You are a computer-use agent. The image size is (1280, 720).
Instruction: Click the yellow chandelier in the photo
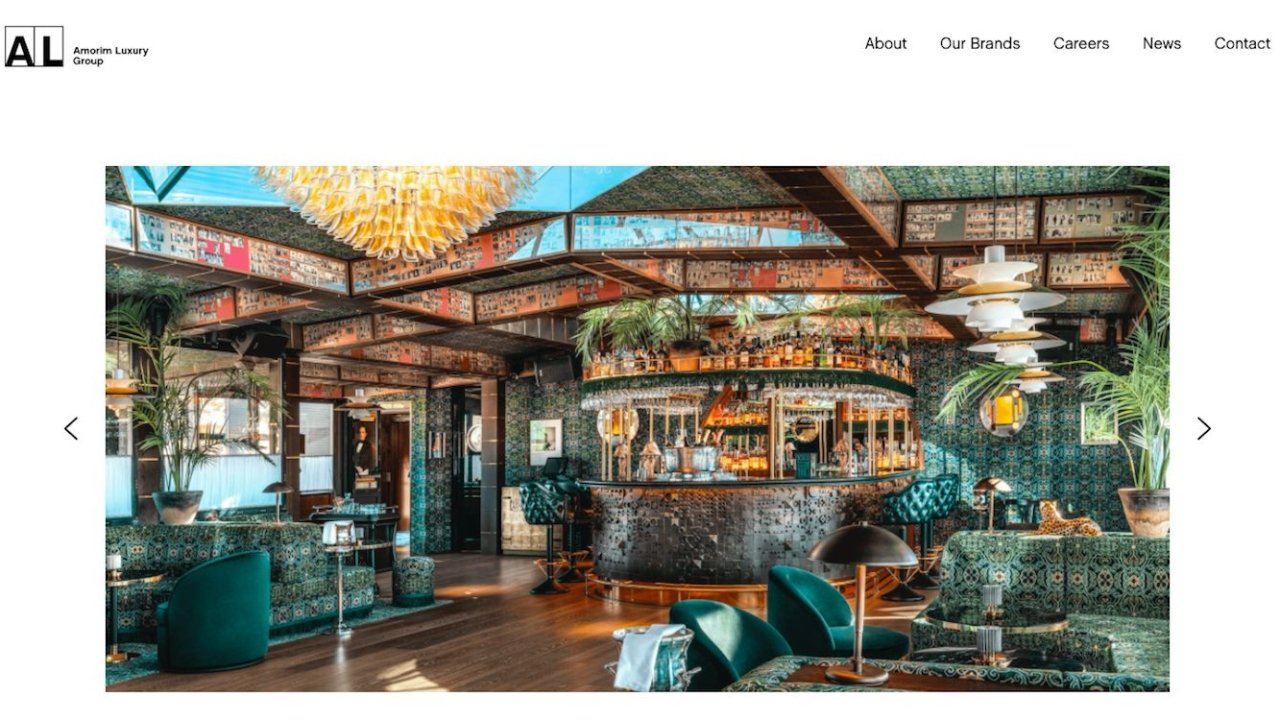[x=396, y=207]
